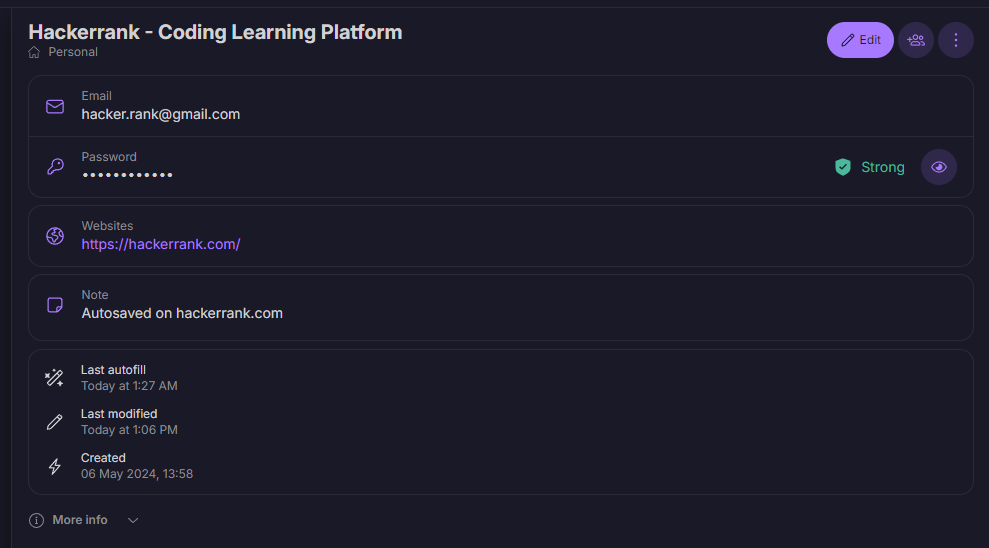The width and height of the screenshot is (989, 548).
Task: Click the Websites field label
Action: click(x=107, y=226)
